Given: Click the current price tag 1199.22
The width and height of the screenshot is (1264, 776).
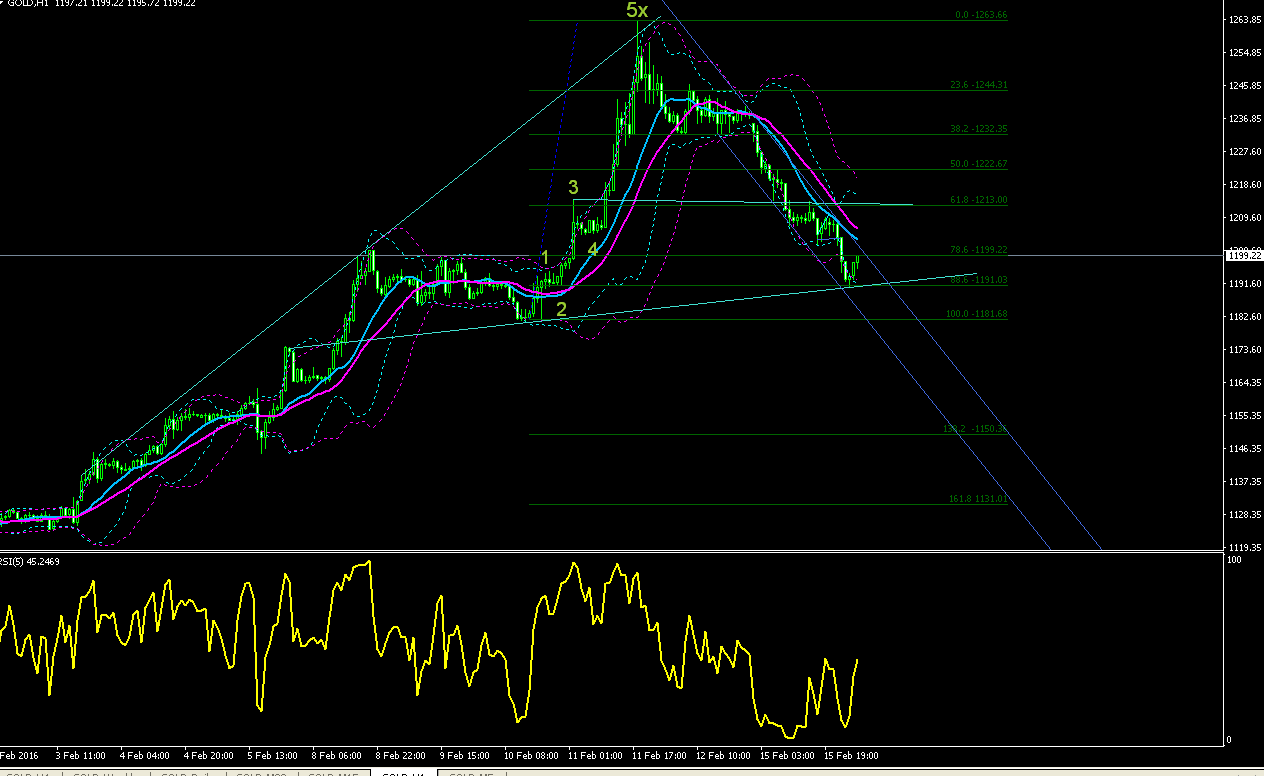Looking at the screenshot, I should click(1244, 256).
